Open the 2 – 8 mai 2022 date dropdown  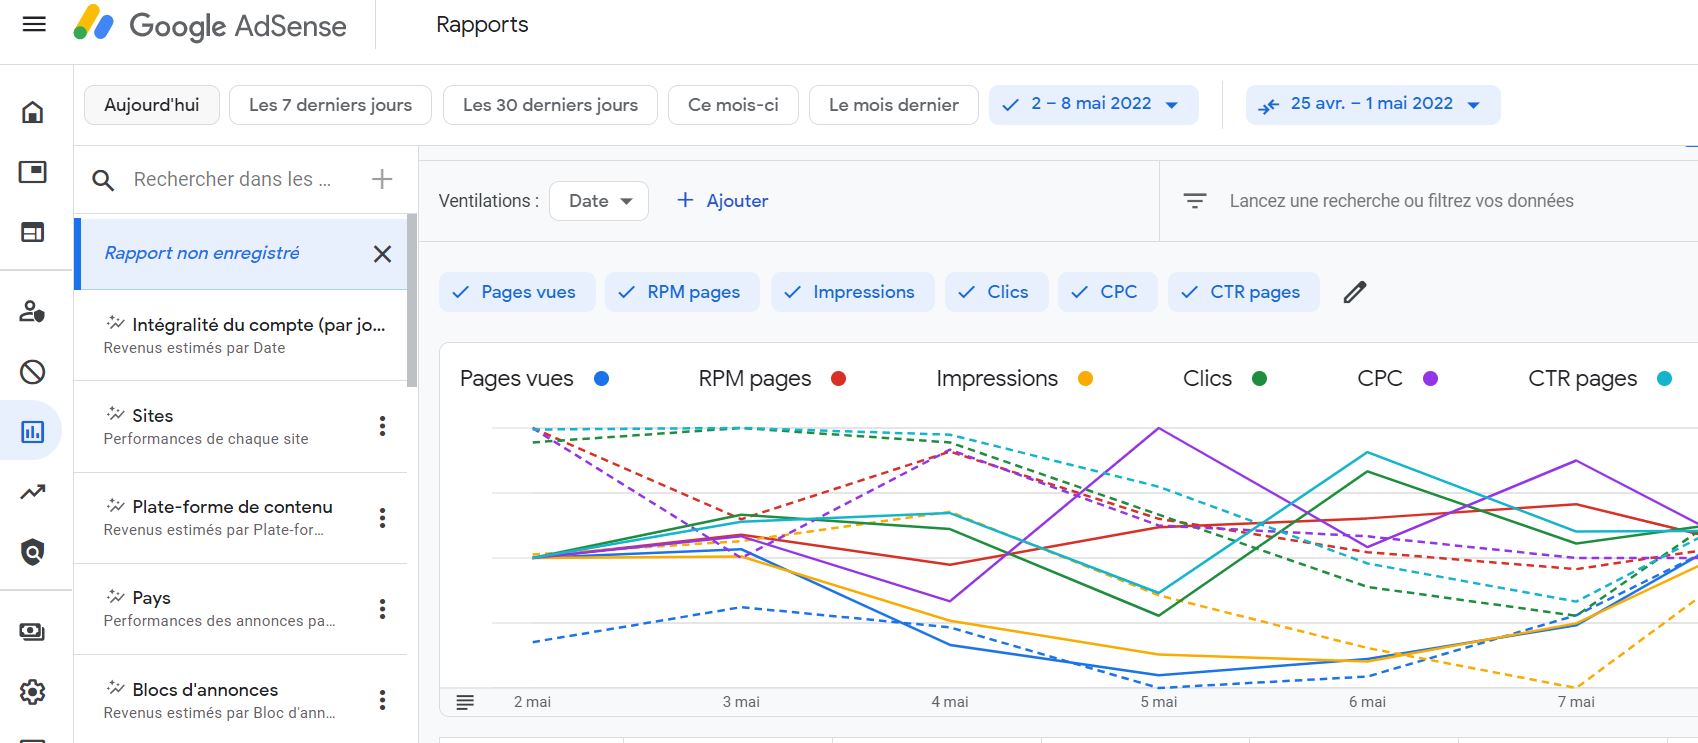point(1094,104)
